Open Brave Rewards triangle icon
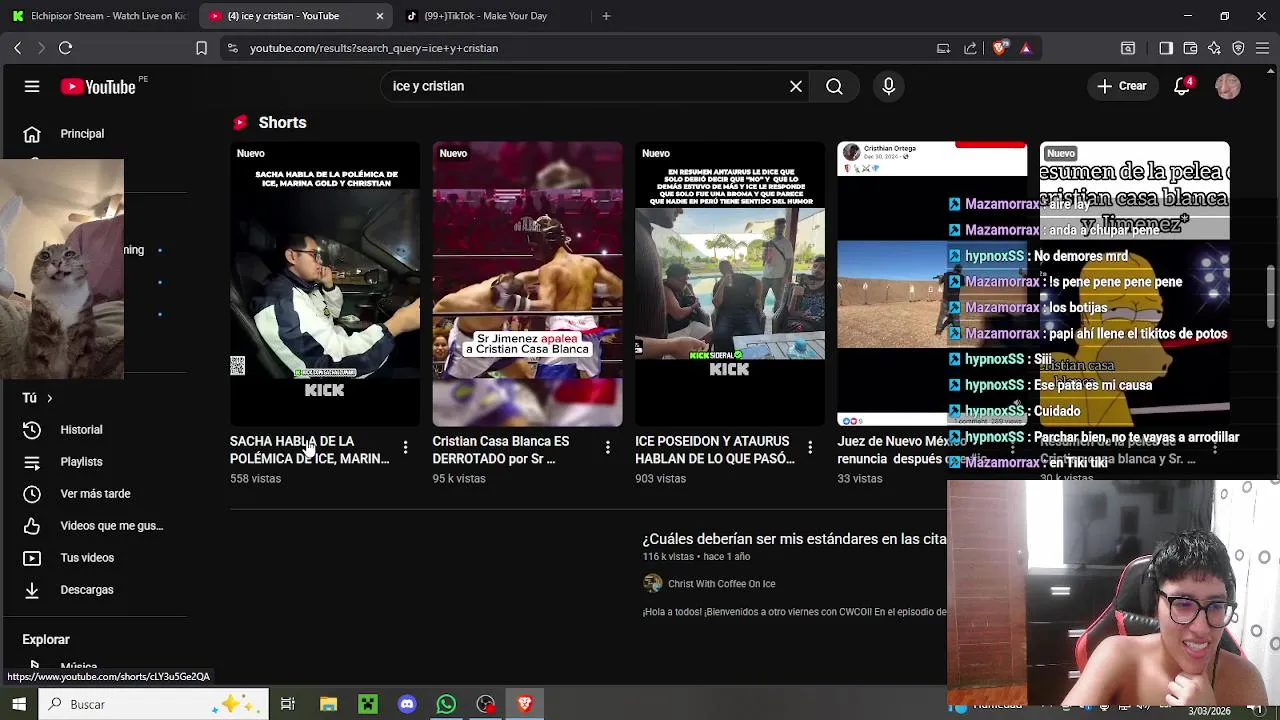Screen dimensions: 1280x720 pos(1025,48)
